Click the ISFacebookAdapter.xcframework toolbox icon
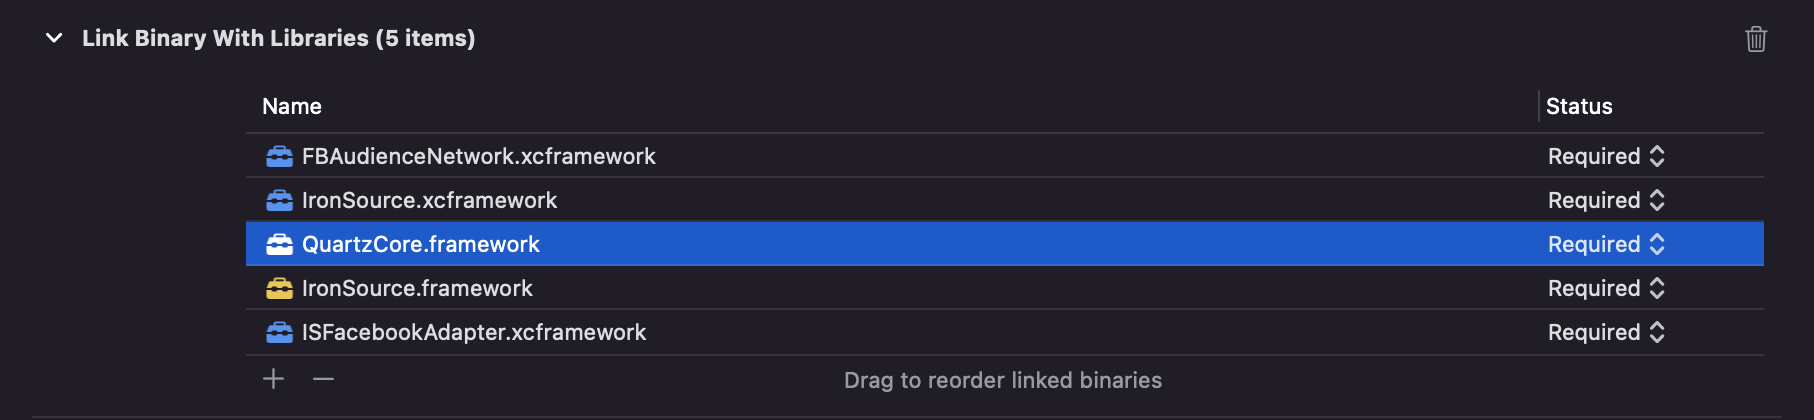This screenshot has width=1814, height=420. 279,333
